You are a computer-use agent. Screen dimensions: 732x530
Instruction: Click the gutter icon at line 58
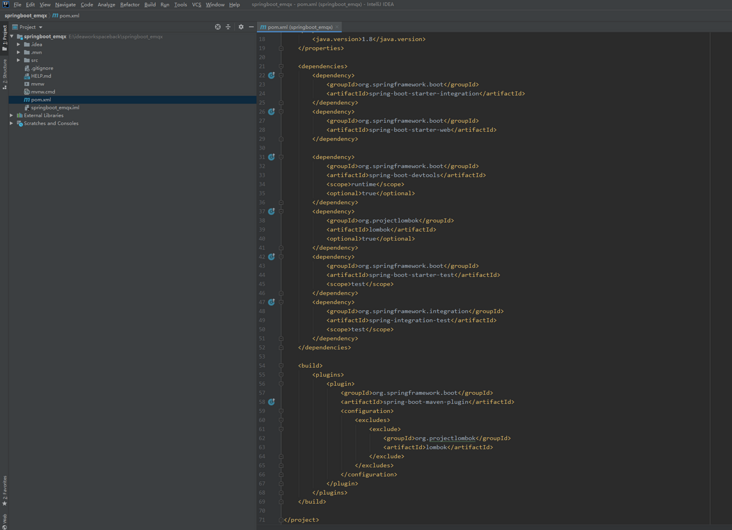pos(271,402)
